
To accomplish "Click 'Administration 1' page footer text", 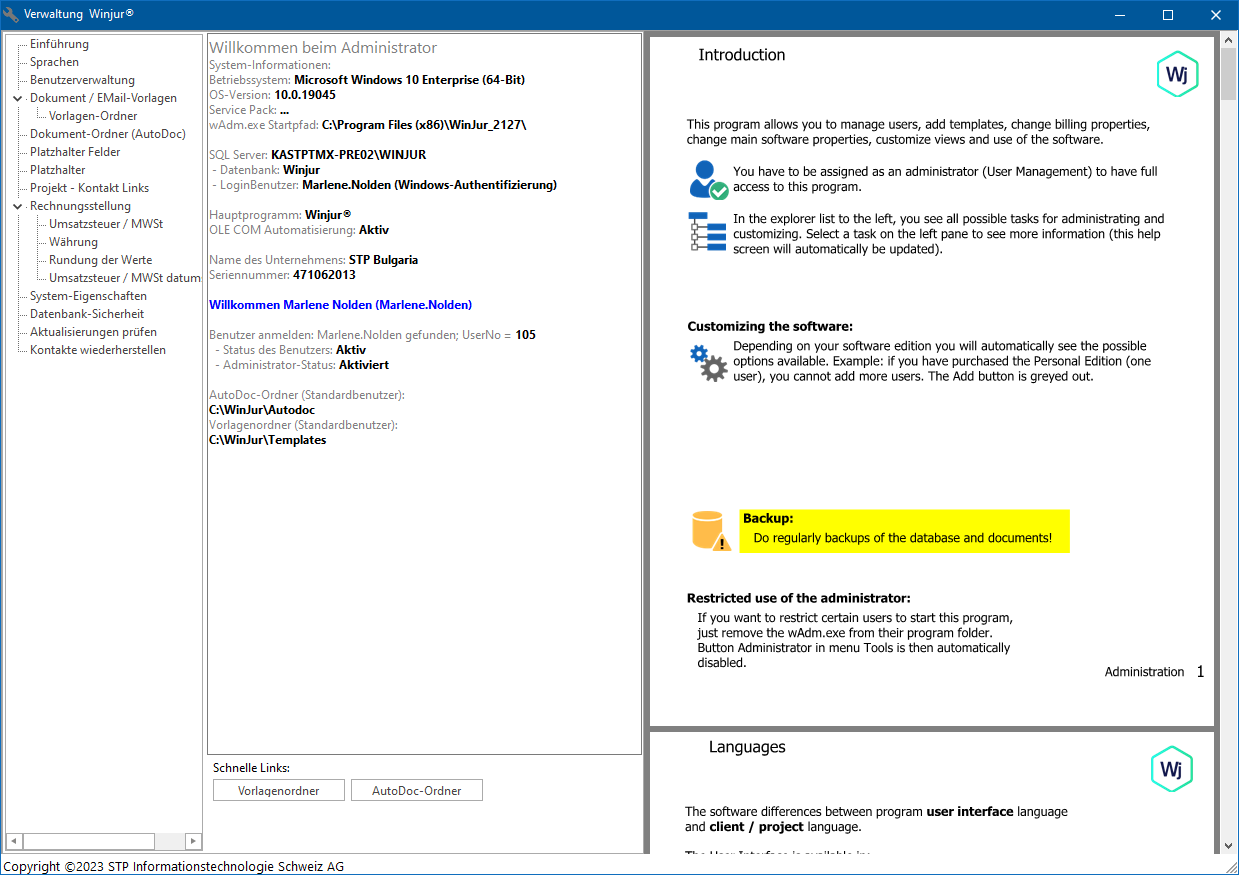I will [x=1155, y=672].
